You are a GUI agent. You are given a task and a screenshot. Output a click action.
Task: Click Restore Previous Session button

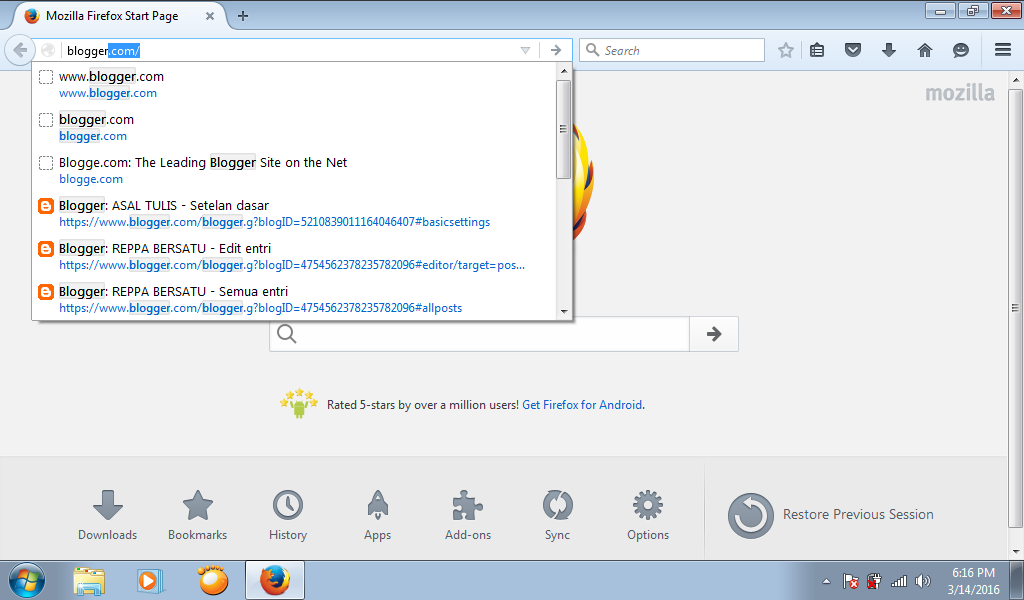(831, 515)
